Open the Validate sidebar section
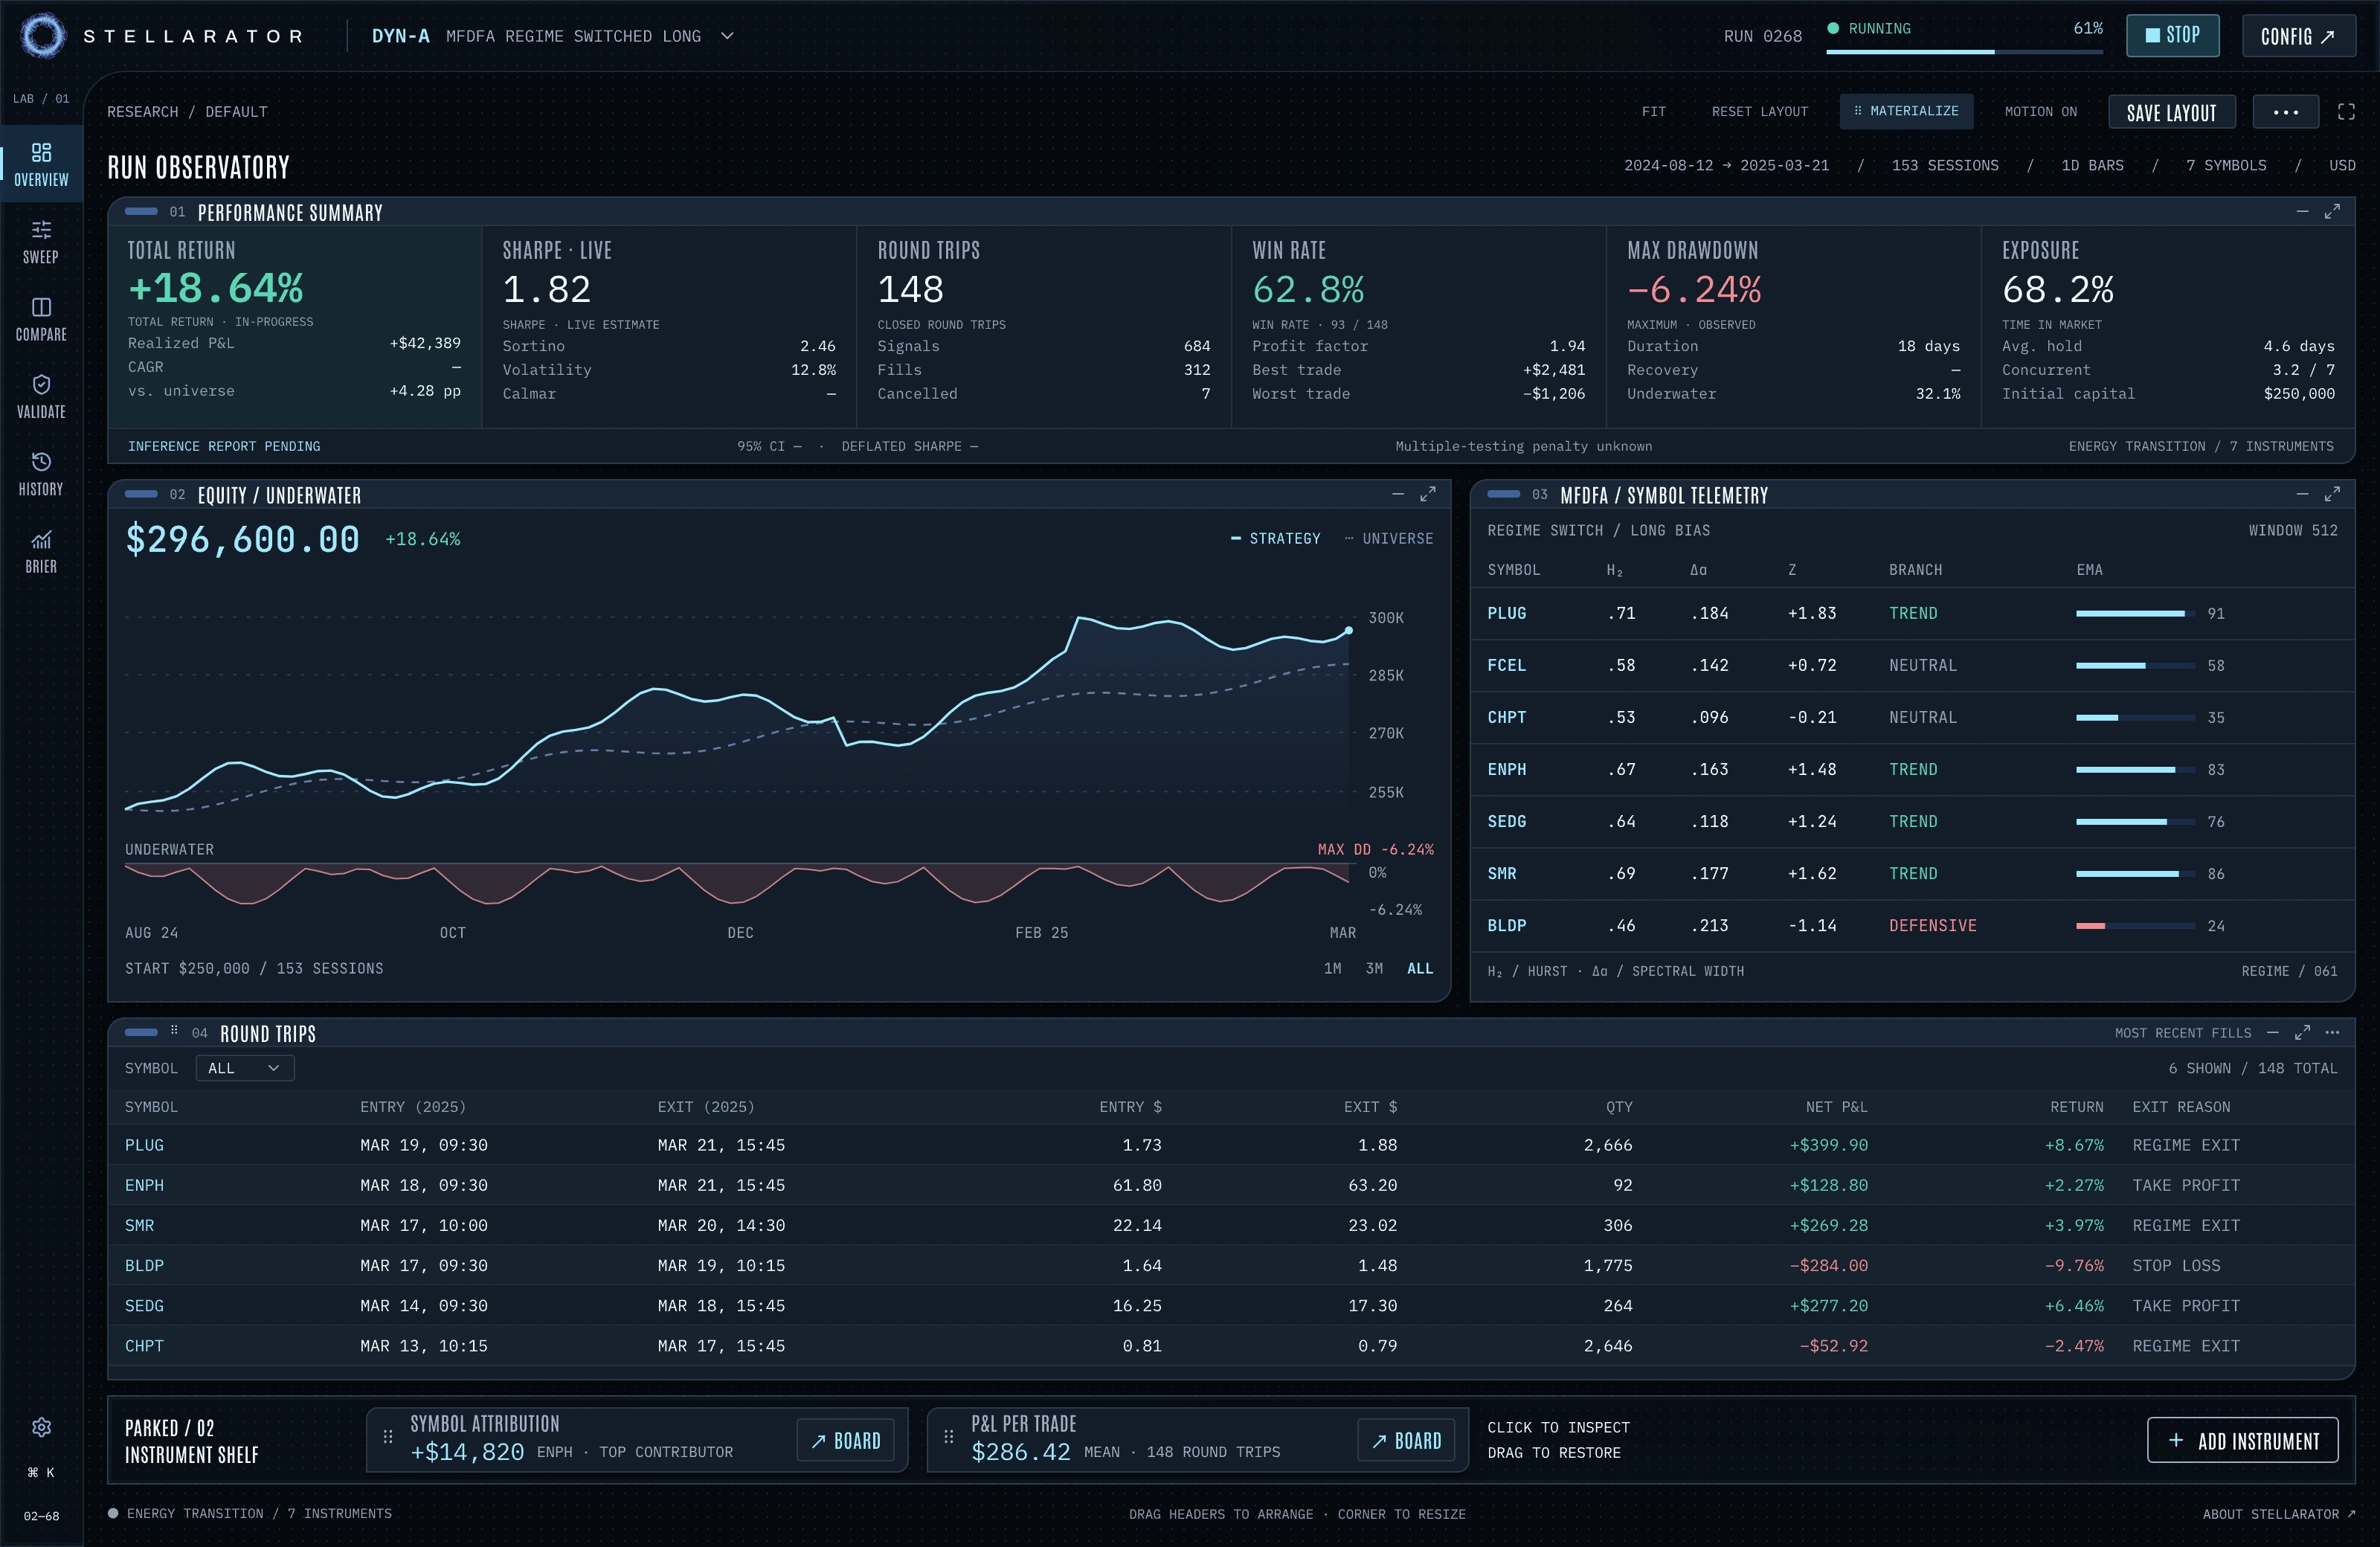2380x1547 pixels. click(41, 397)
